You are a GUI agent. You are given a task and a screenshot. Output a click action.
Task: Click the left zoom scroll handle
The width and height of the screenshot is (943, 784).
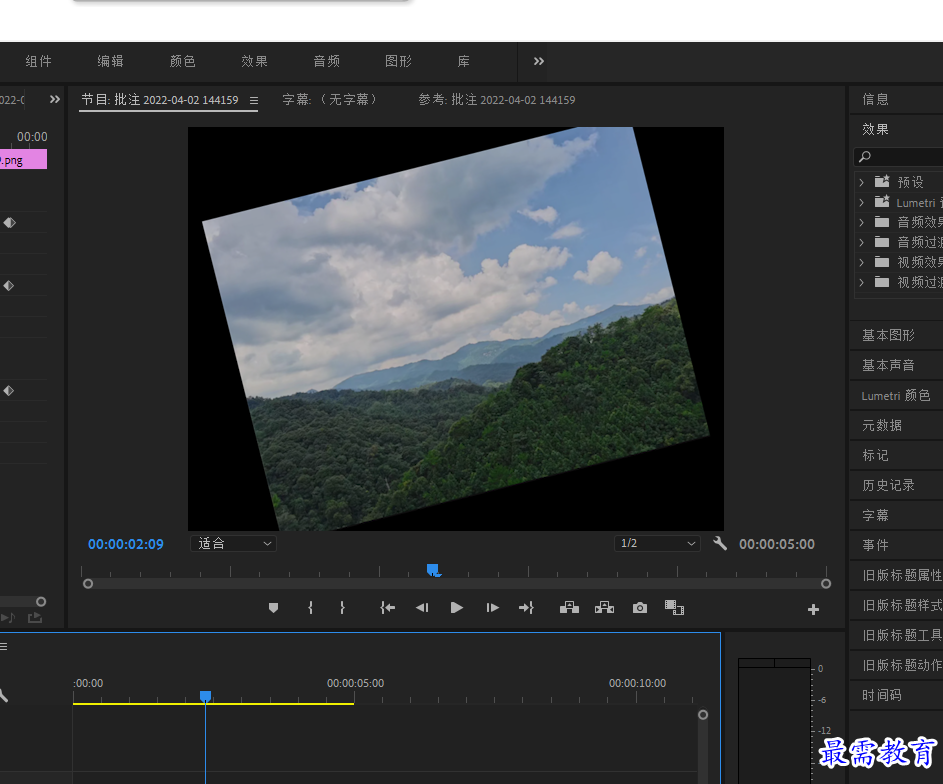[88, 584]
